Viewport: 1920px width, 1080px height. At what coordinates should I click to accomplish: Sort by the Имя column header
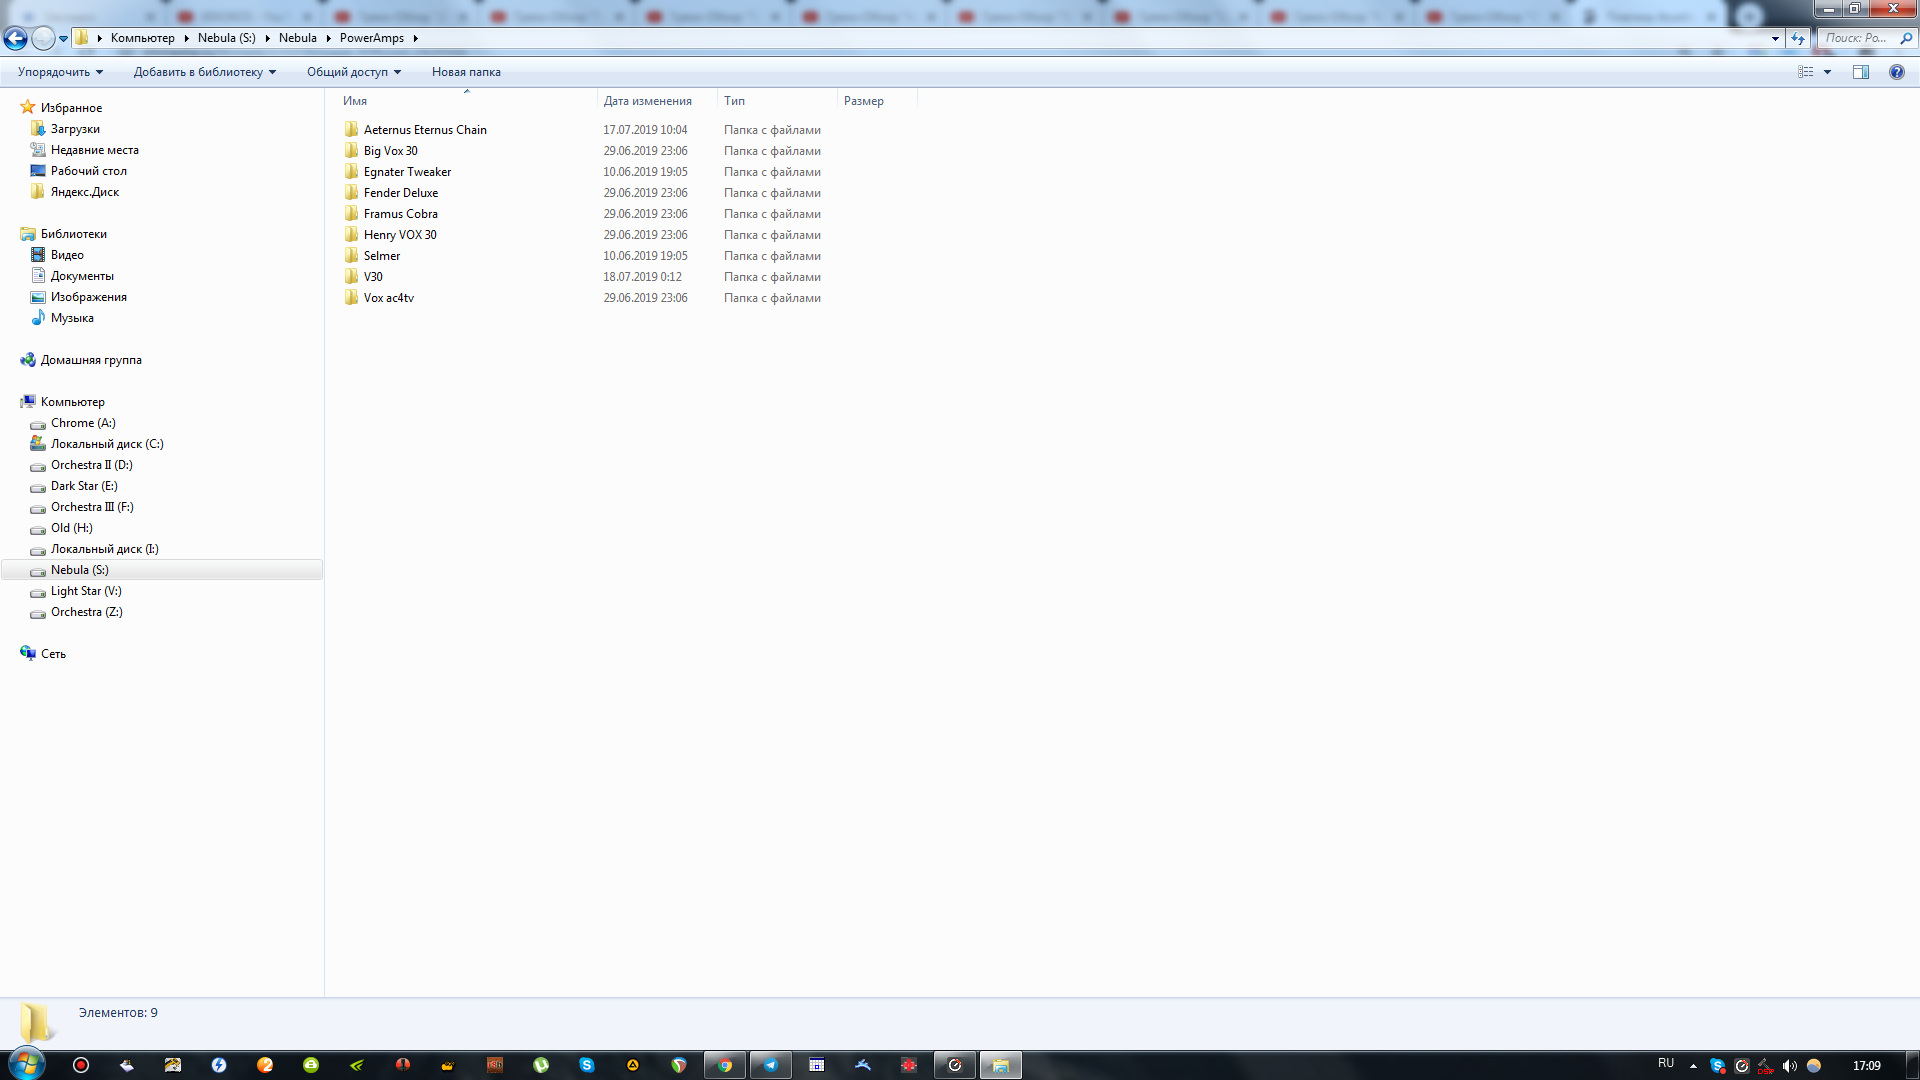tap(466, 101)
